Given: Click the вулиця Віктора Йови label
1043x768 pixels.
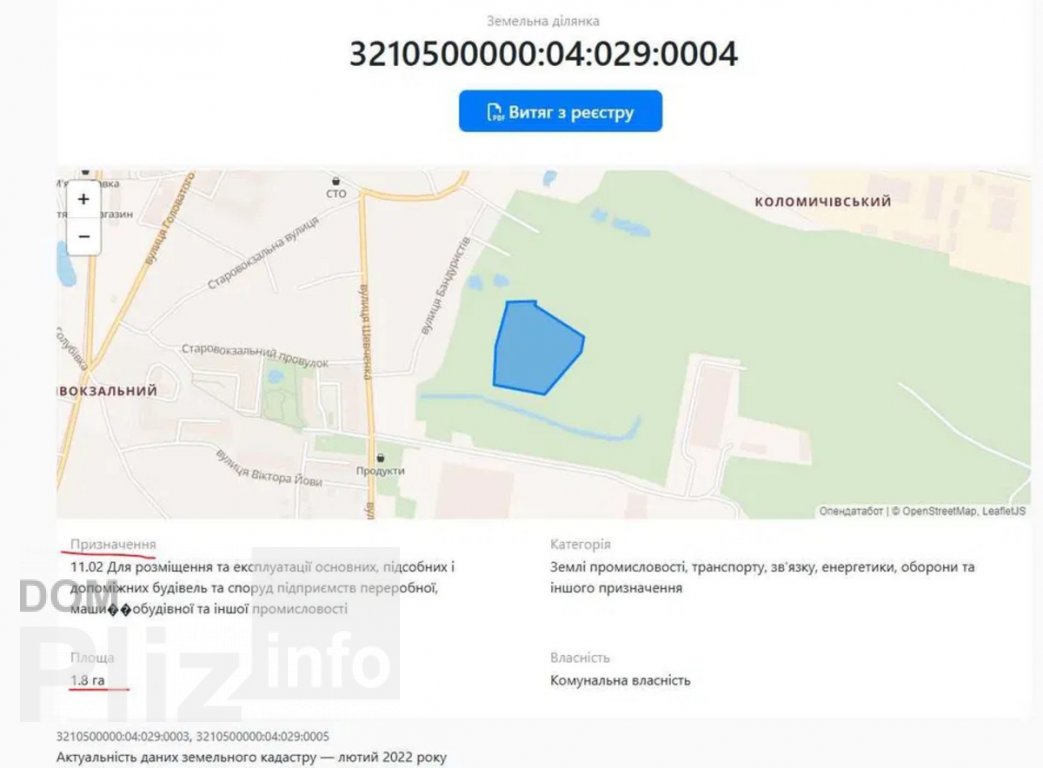Looking at the screenshot, I should point(269,468).
